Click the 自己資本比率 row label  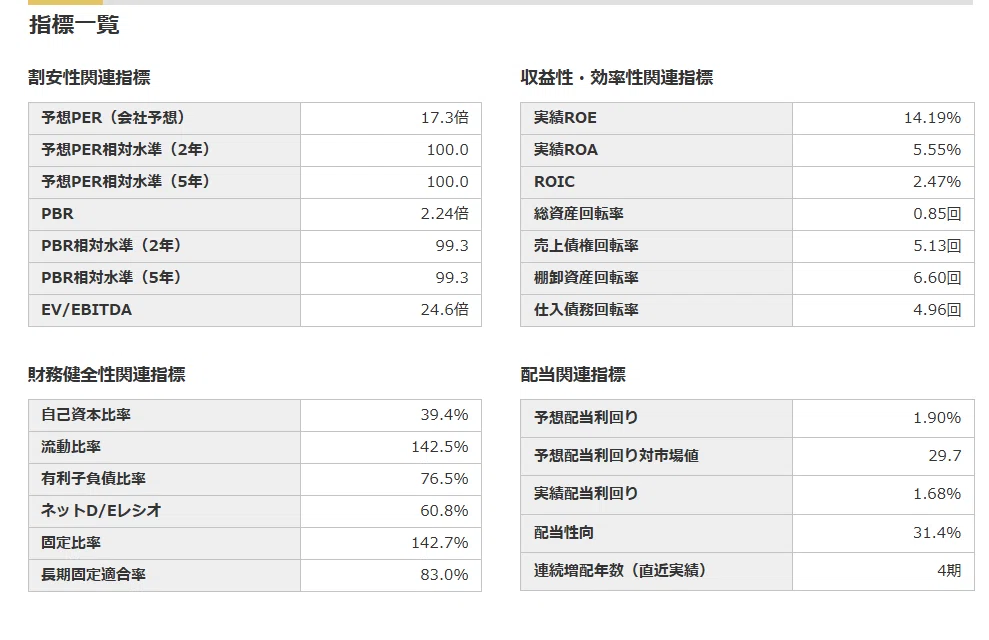click(x=86, y=415)
